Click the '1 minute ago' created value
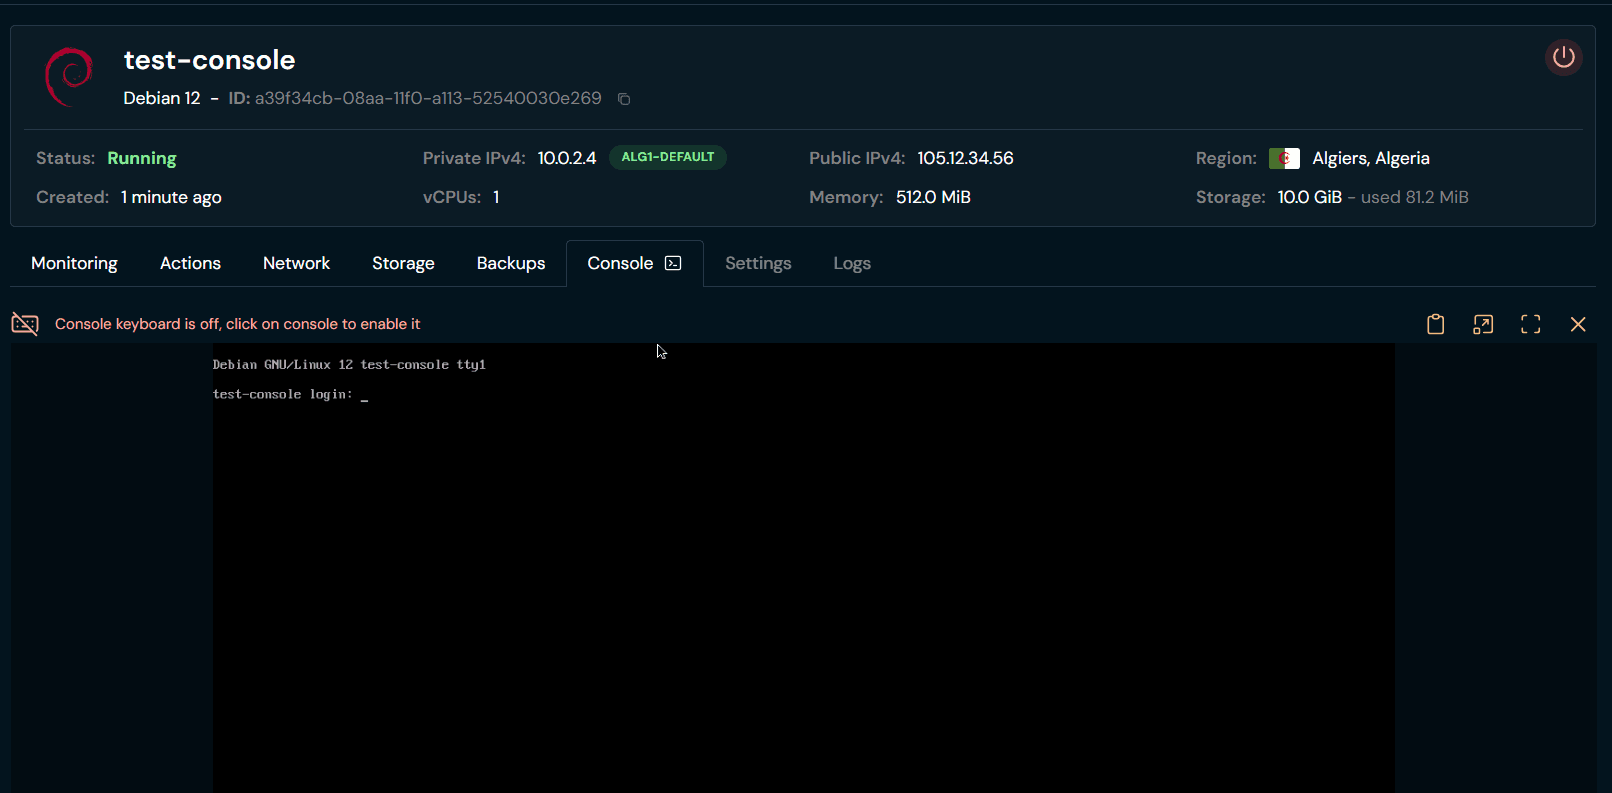Screen dimensions: 1612x793 (171, 197)
